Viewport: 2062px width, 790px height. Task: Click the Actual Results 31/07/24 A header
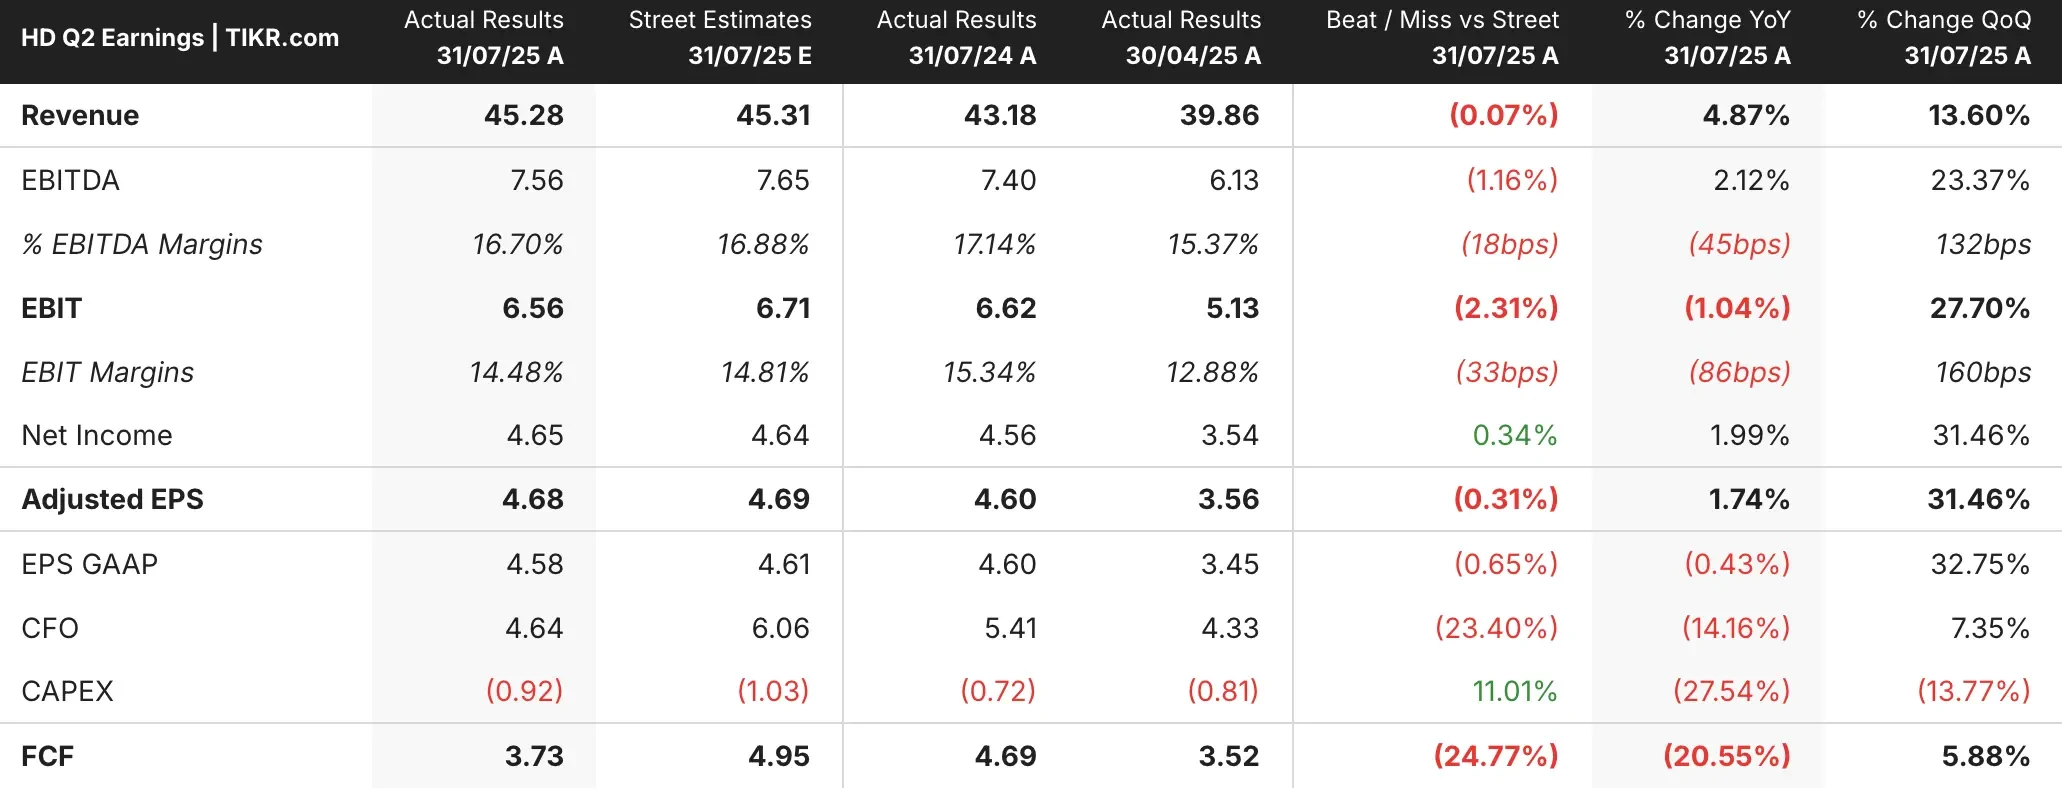(x=956, y=38)
